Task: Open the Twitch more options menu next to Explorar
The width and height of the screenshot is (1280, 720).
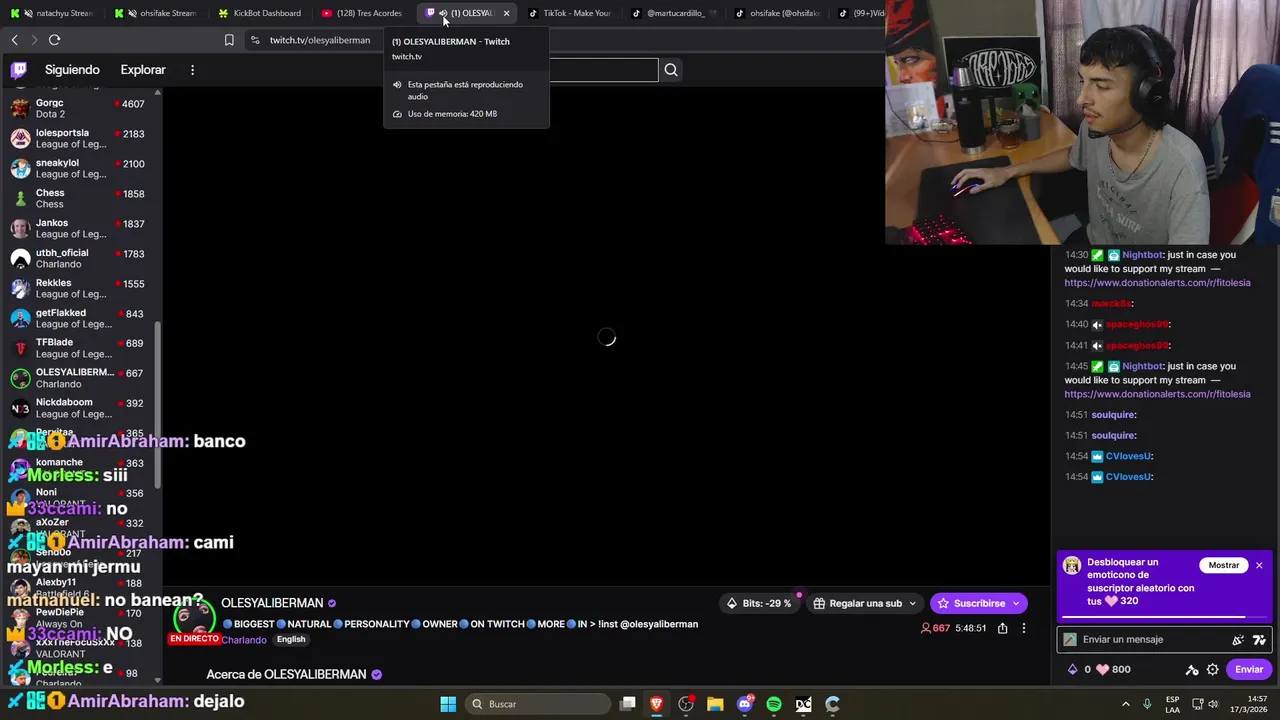Action: pos(192,70)
